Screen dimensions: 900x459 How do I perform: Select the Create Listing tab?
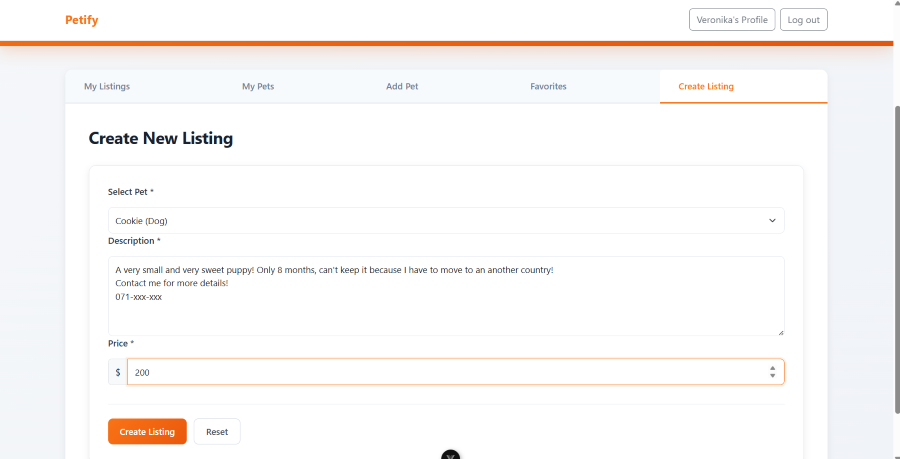706,87
